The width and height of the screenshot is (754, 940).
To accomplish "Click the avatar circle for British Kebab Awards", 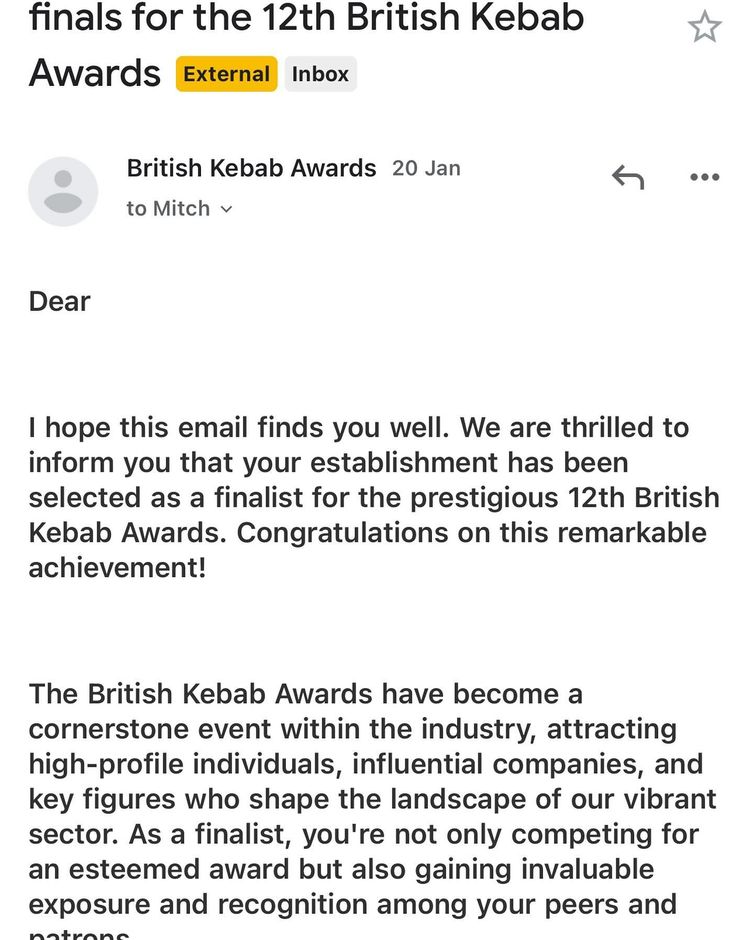I will point(63,188).
